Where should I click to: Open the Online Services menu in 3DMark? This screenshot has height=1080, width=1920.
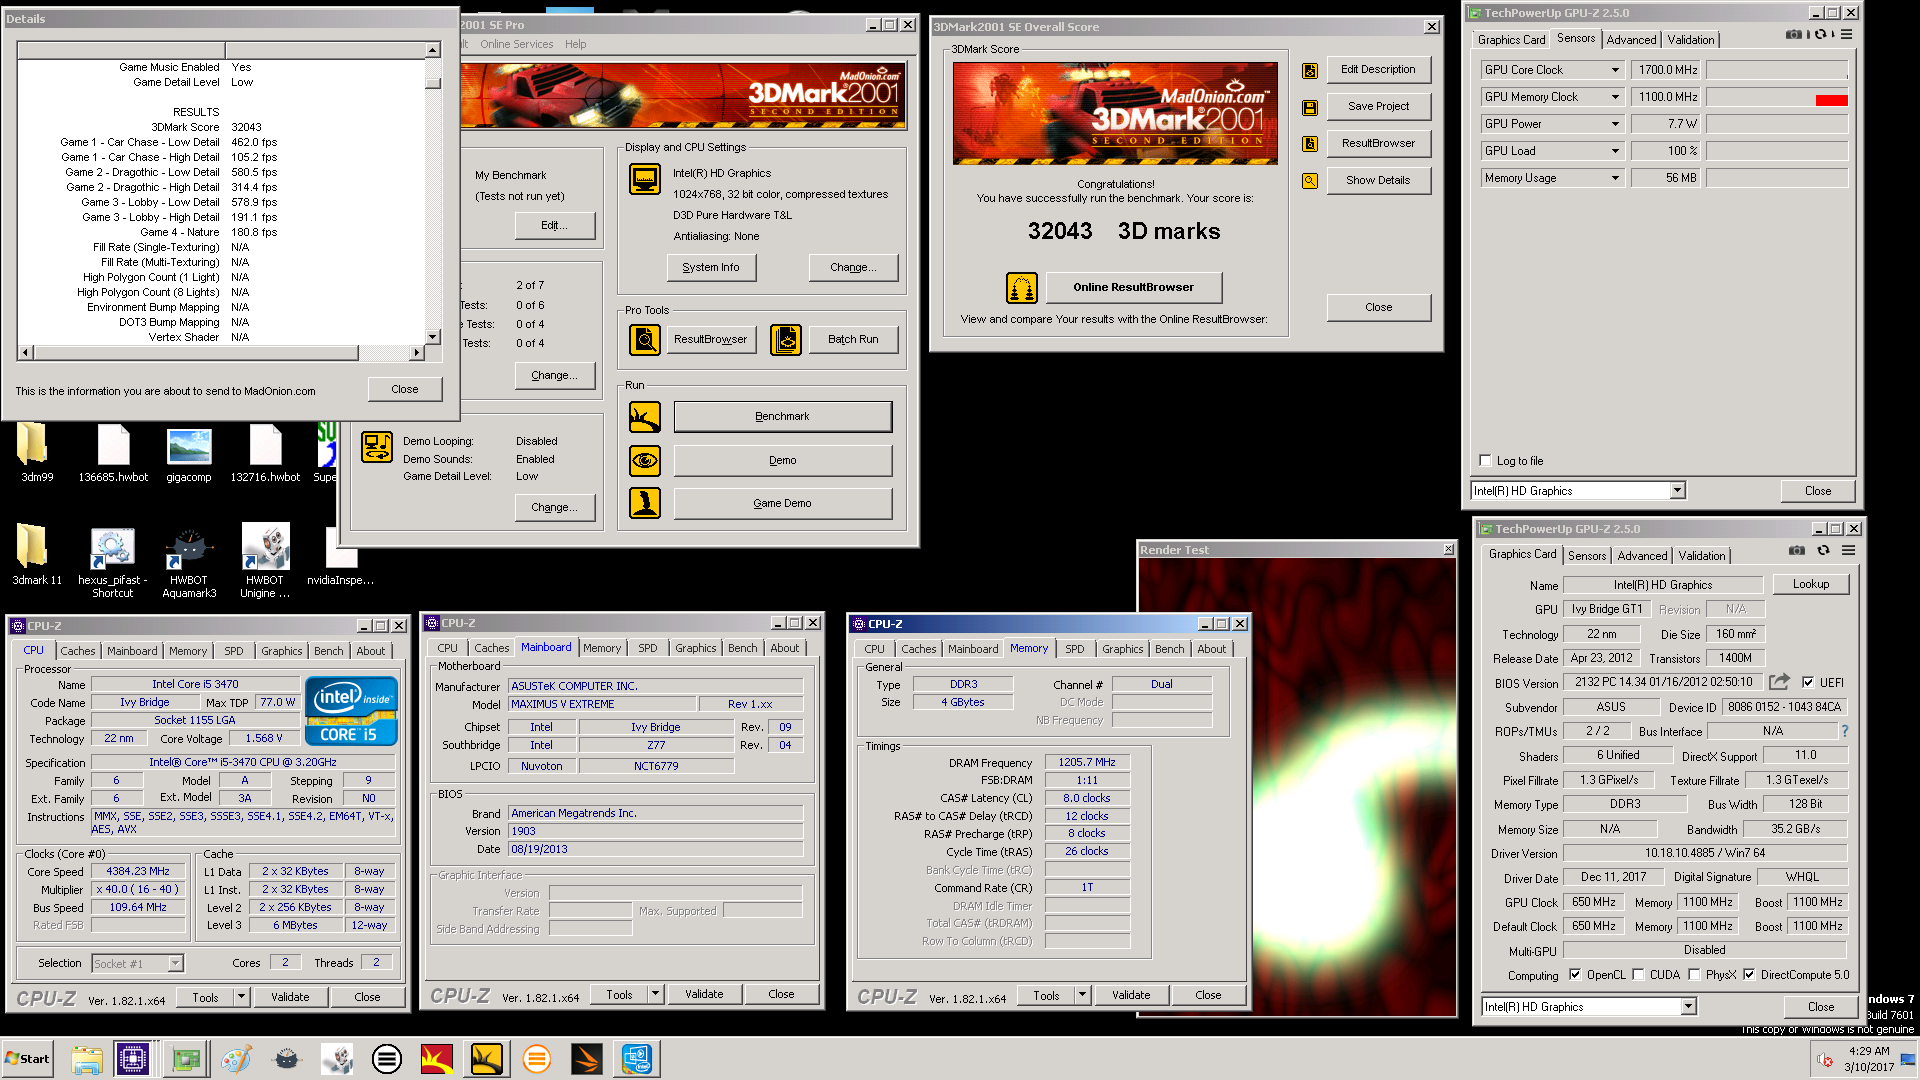pyautogui.click(x=516, y=44)
